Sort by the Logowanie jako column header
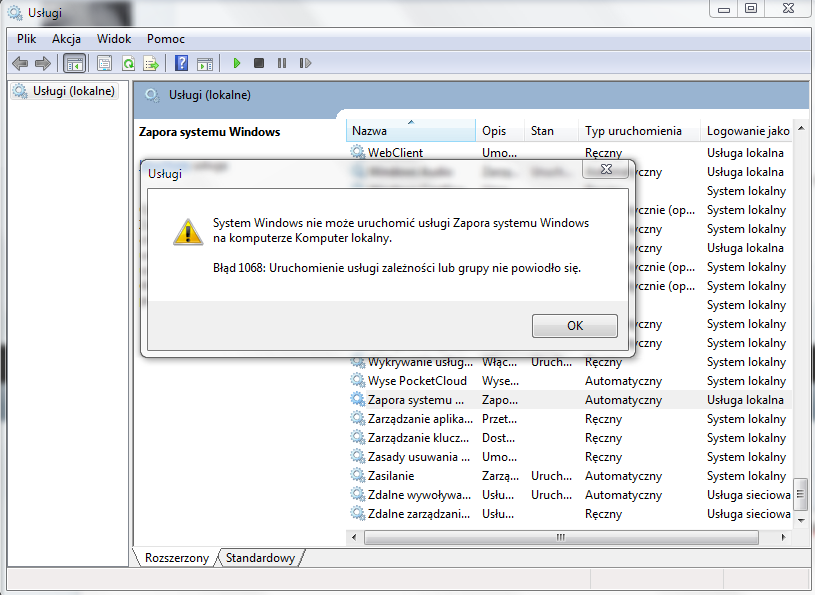The height and width of the screenshot is (595, 815). click(x=747, y=131)
